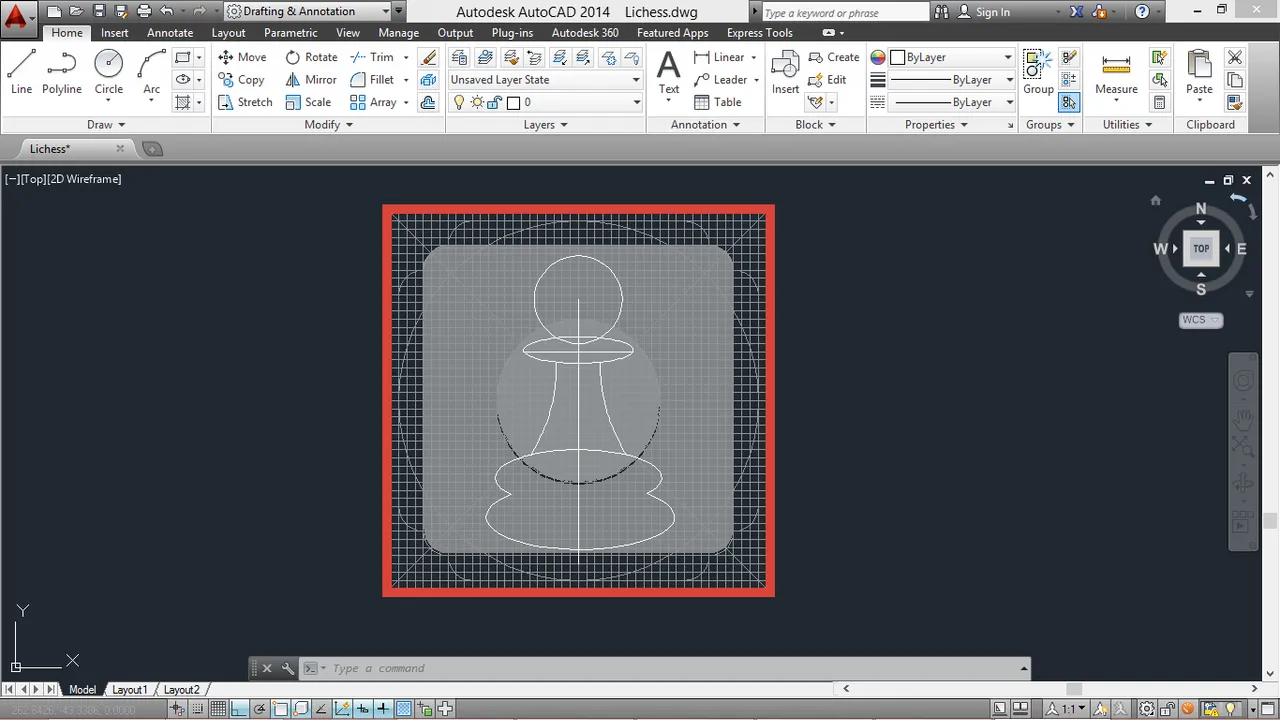Activate the Array tool
1280x720 pixels.
[x=373, y=102]
